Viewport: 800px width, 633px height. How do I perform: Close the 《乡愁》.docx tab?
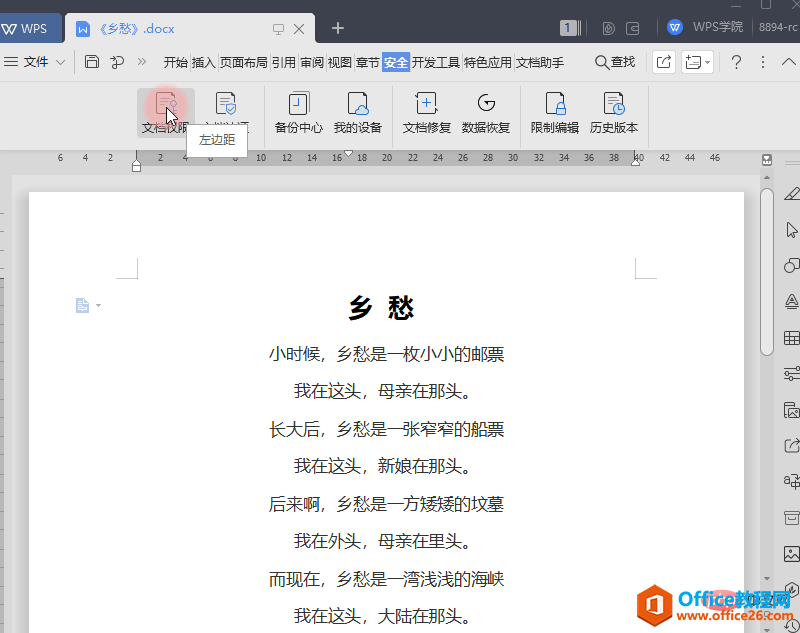299,29
